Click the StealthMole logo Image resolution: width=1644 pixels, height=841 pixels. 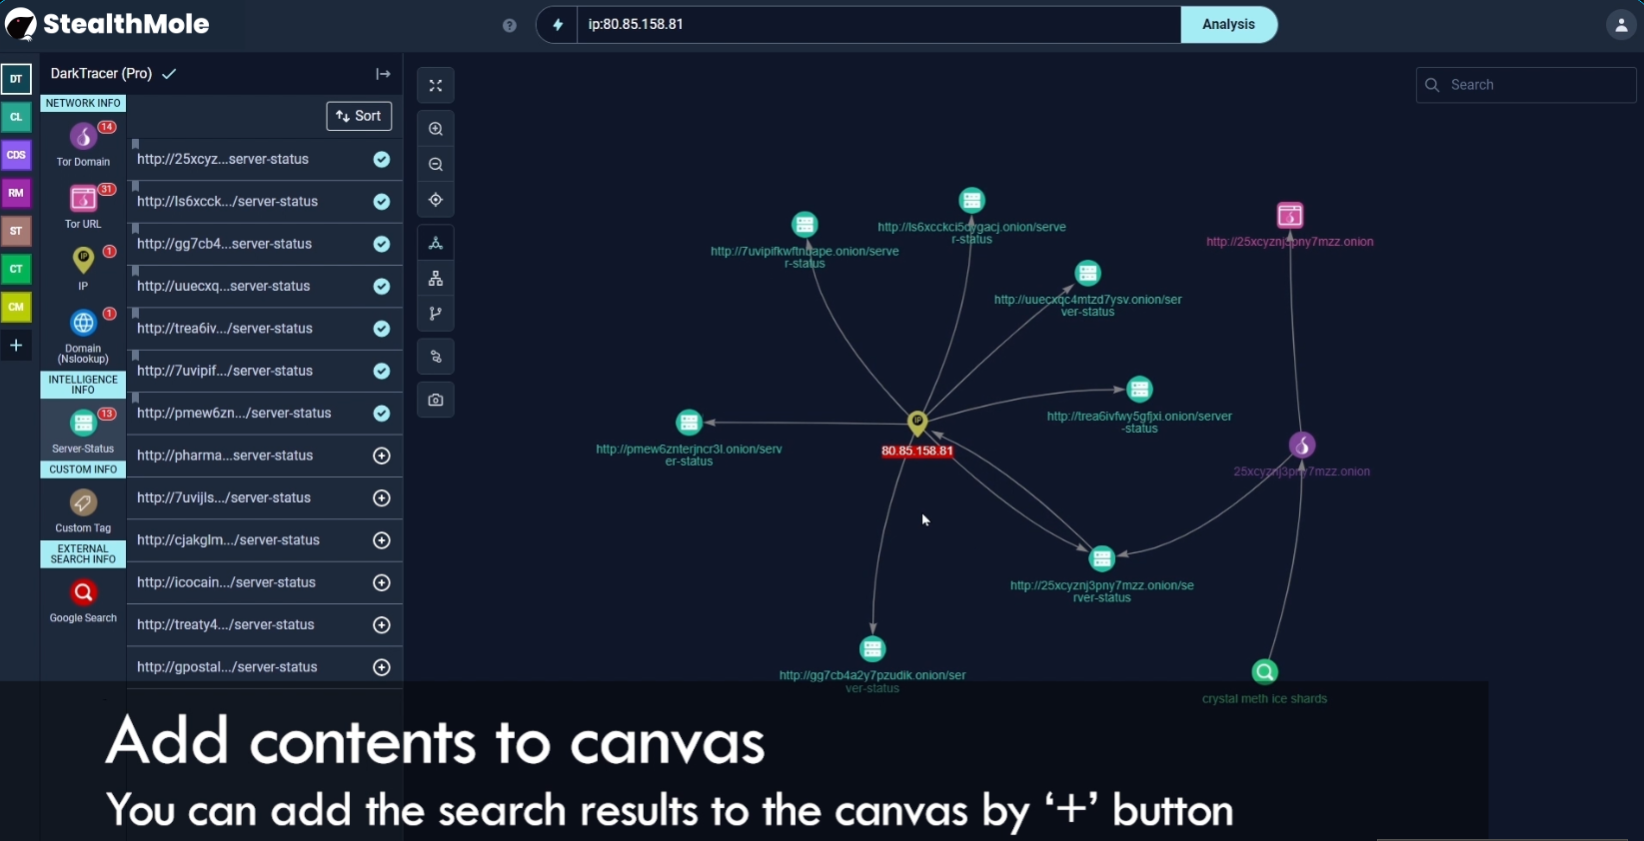(107, 24)
